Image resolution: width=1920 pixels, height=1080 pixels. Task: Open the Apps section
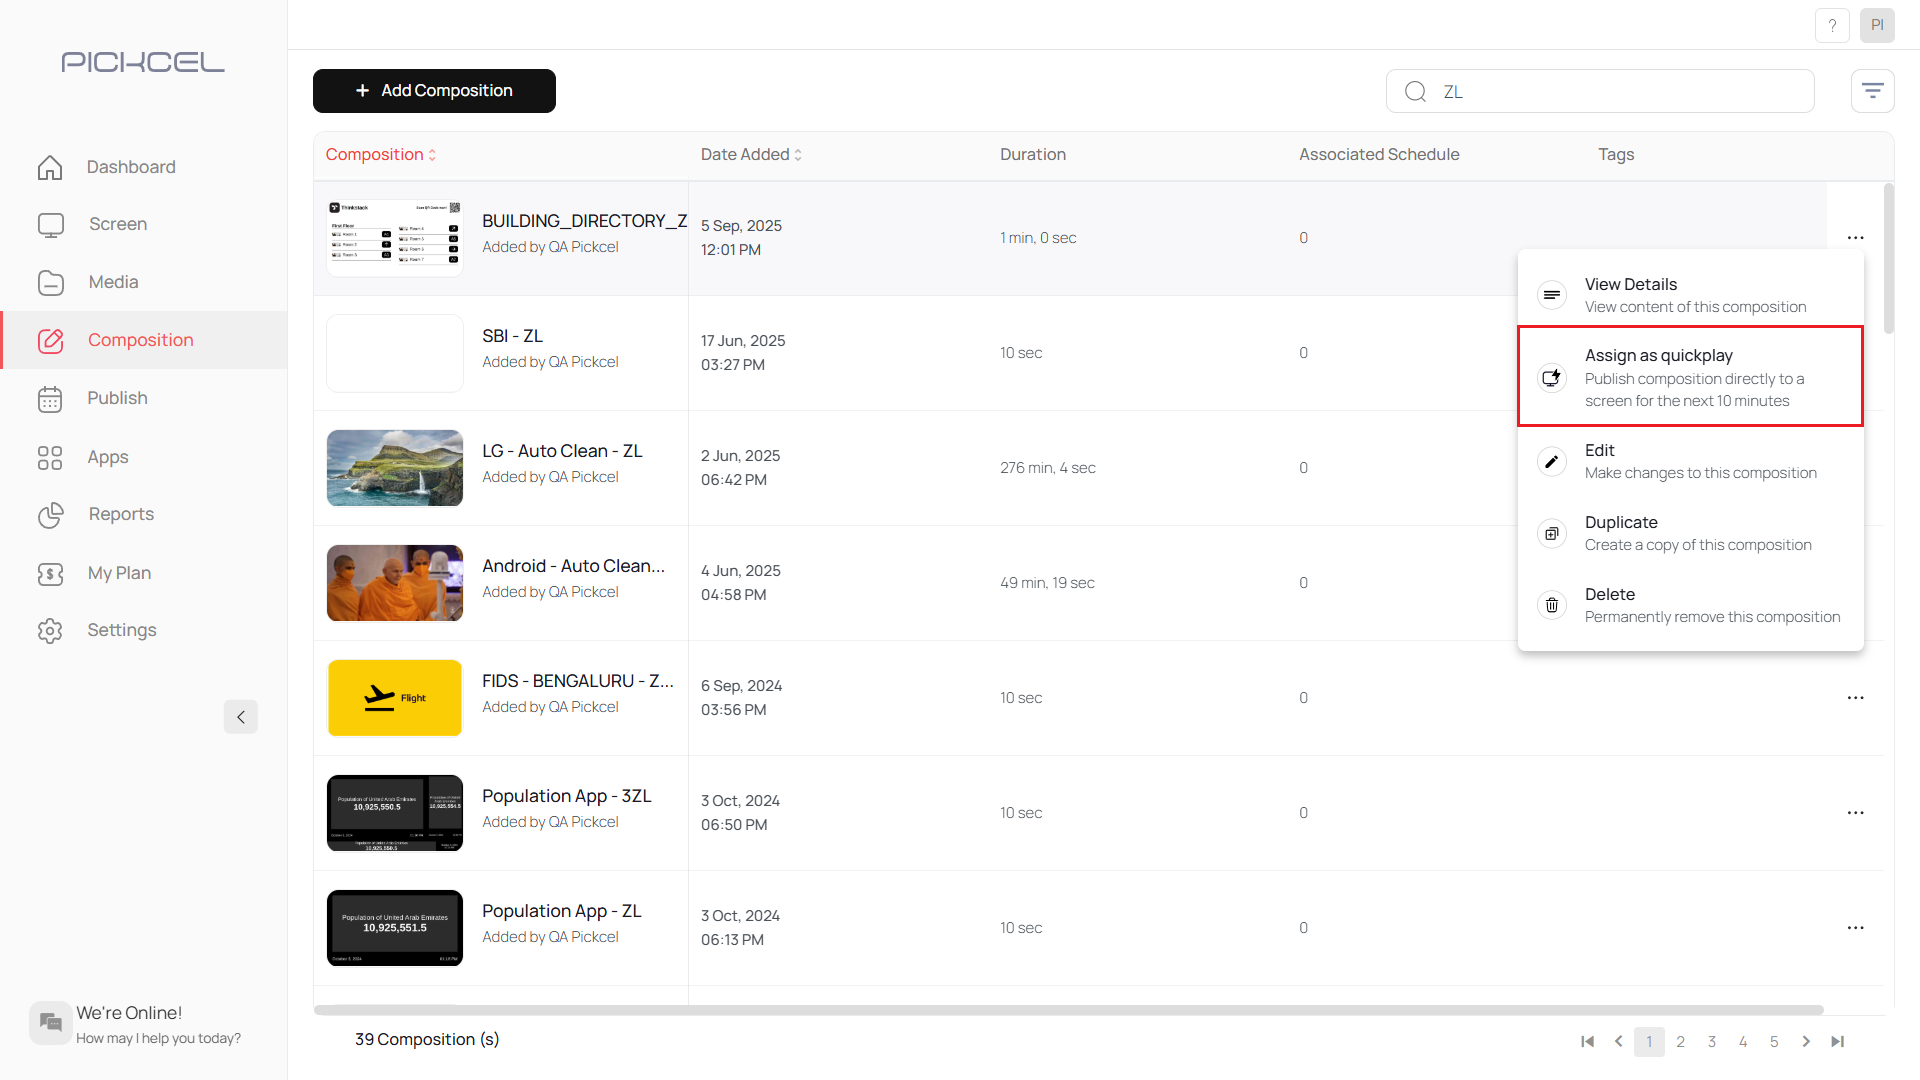(x=107, y=457)
